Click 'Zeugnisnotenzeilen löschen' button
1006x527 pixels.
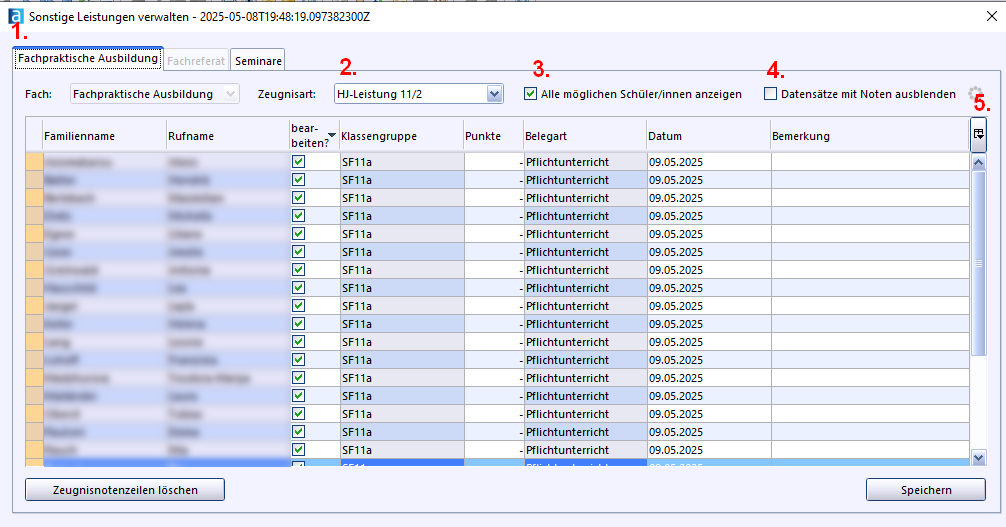pyautogui.click(x=125, y=490)
